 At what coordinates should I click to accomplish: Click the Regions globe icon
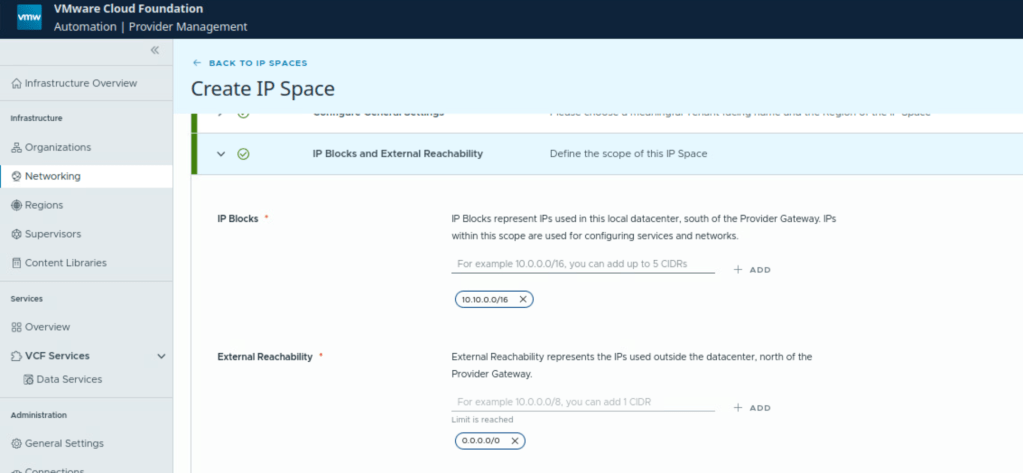16,205
